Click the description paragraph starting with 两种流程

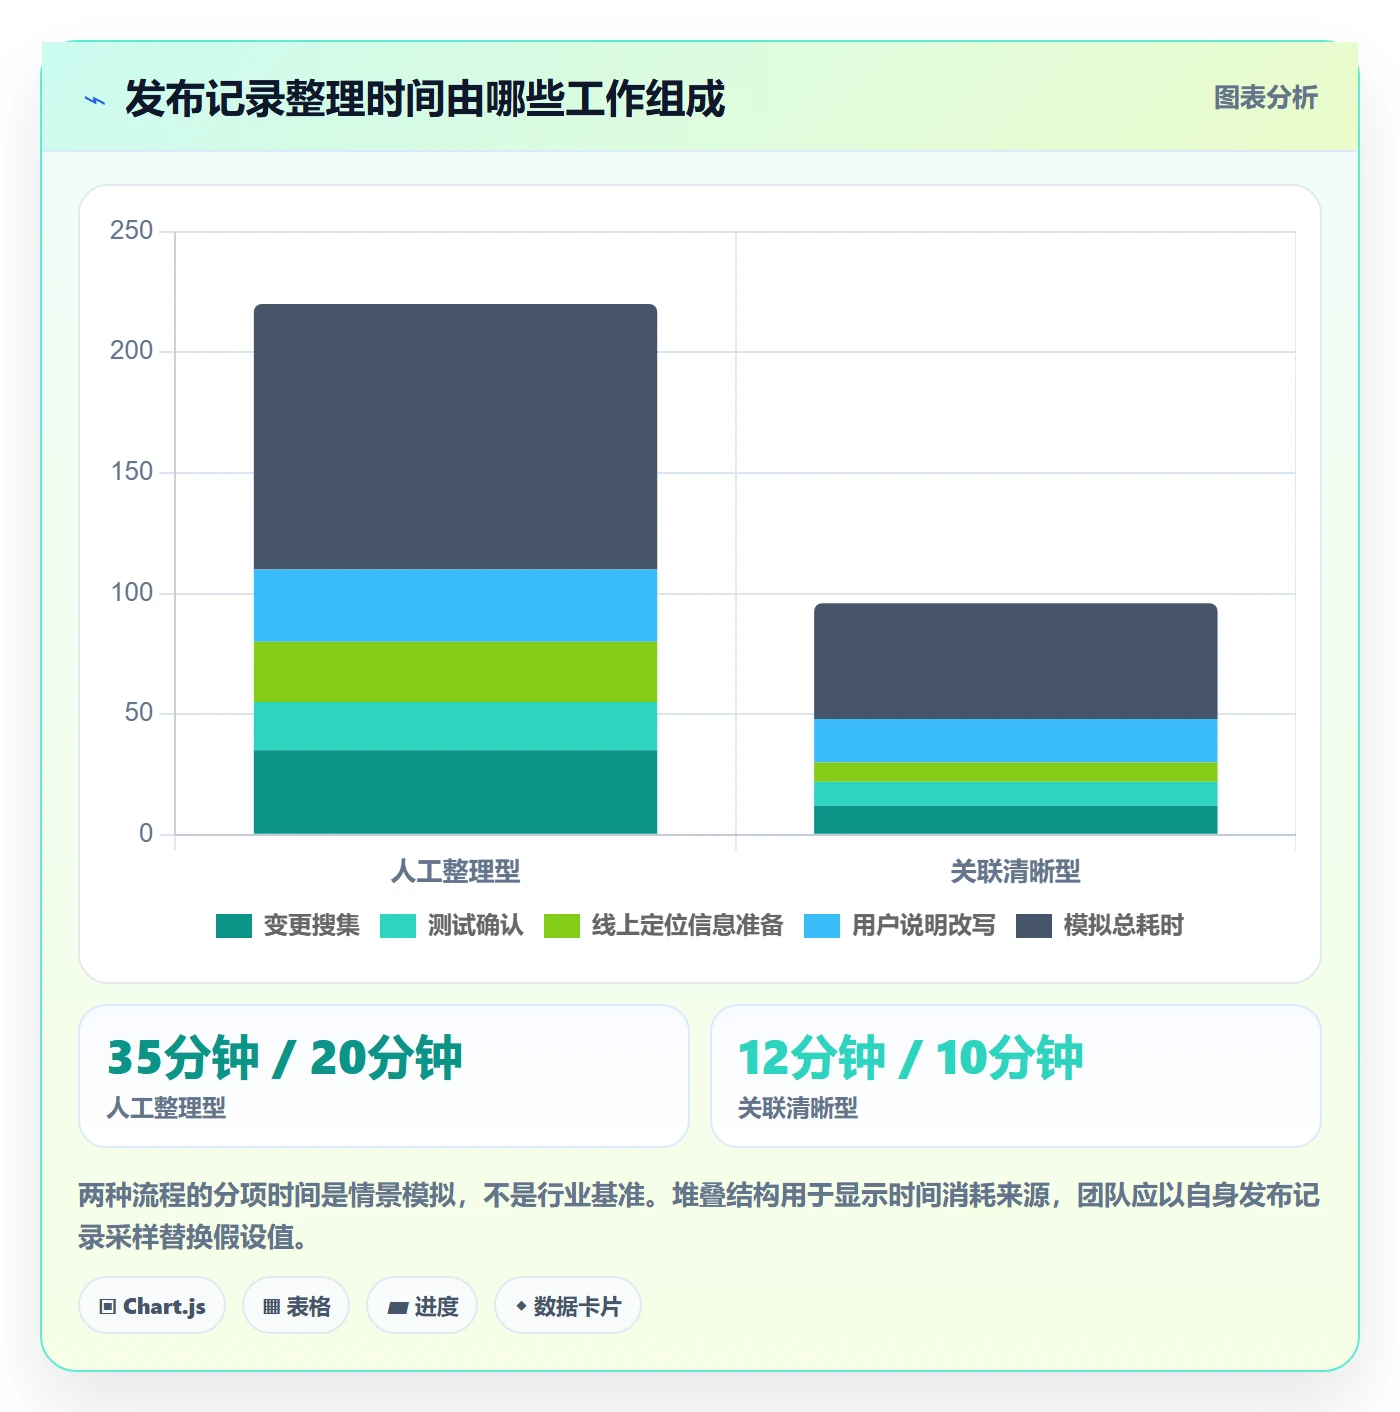point(699,1216)
